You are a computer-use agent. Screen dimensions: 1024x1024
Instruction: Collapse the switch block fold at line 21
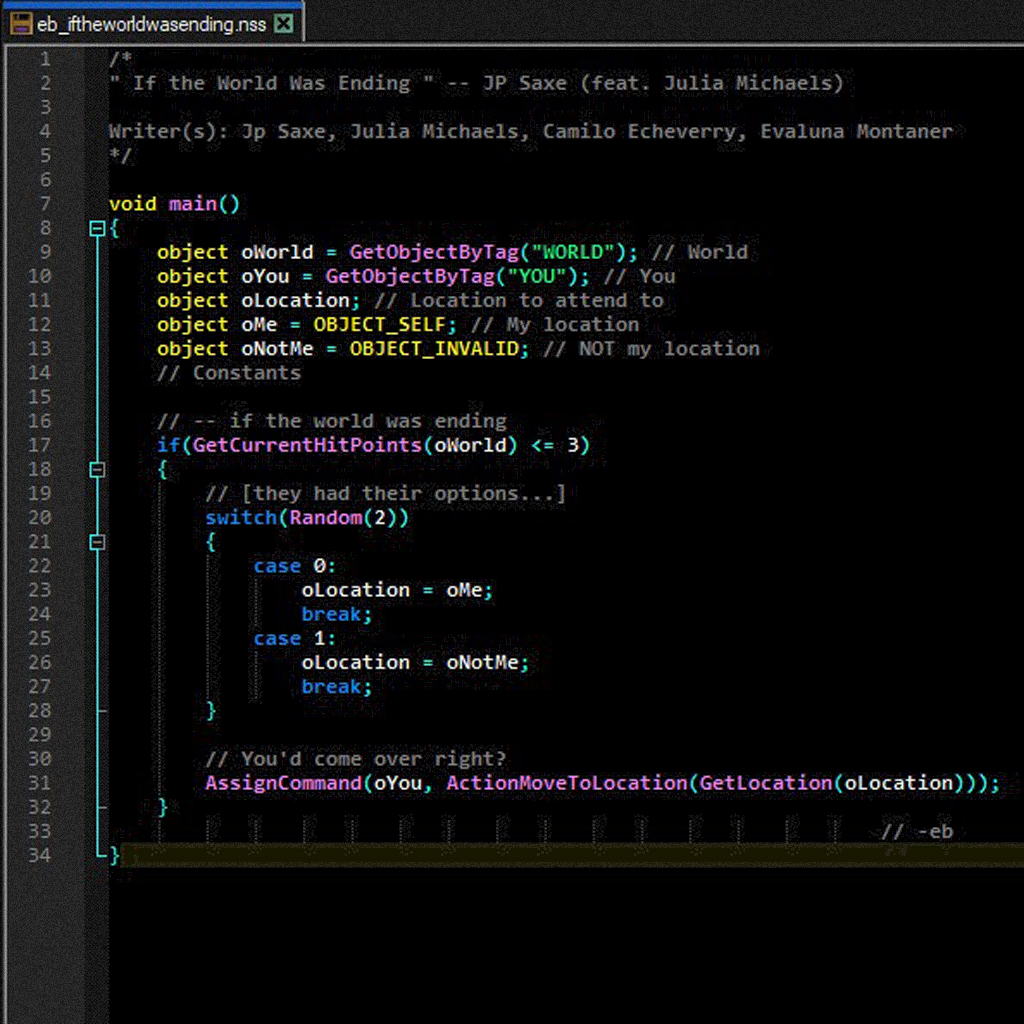[x=96, y=541]
